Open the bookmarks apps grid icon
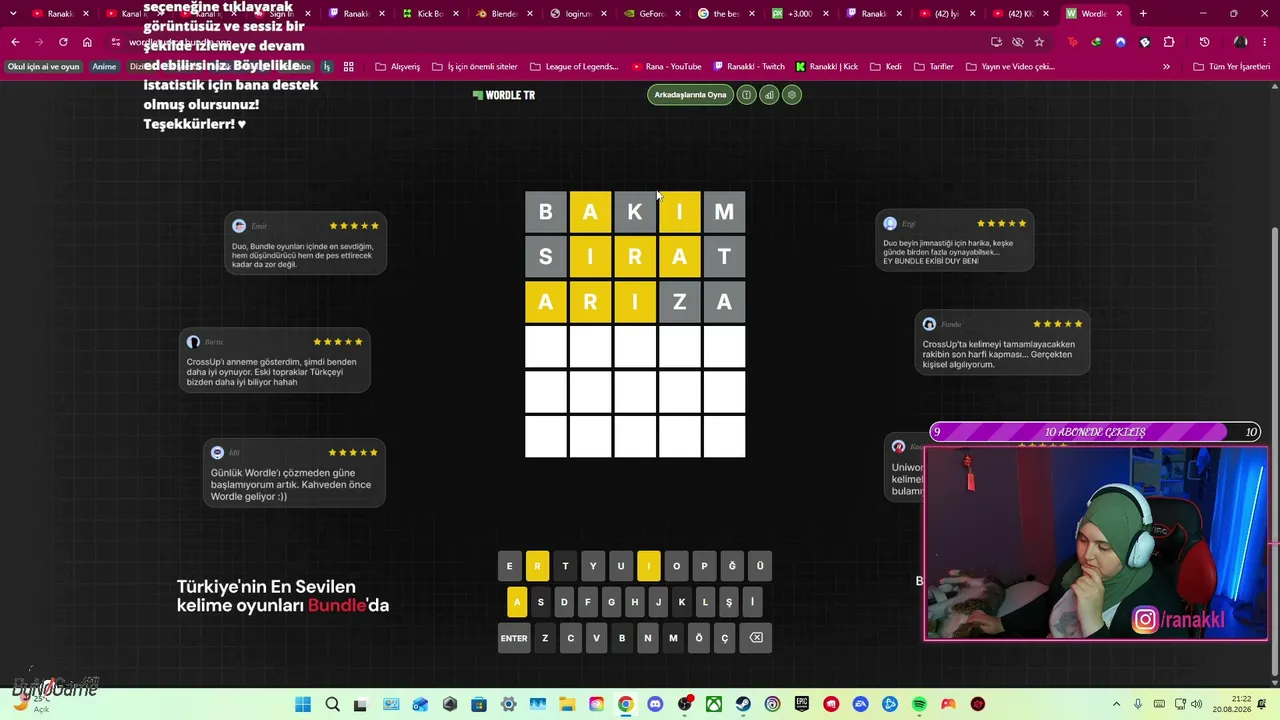The width and height of the screenshot is (1280, 720). [x=348, y=67]
